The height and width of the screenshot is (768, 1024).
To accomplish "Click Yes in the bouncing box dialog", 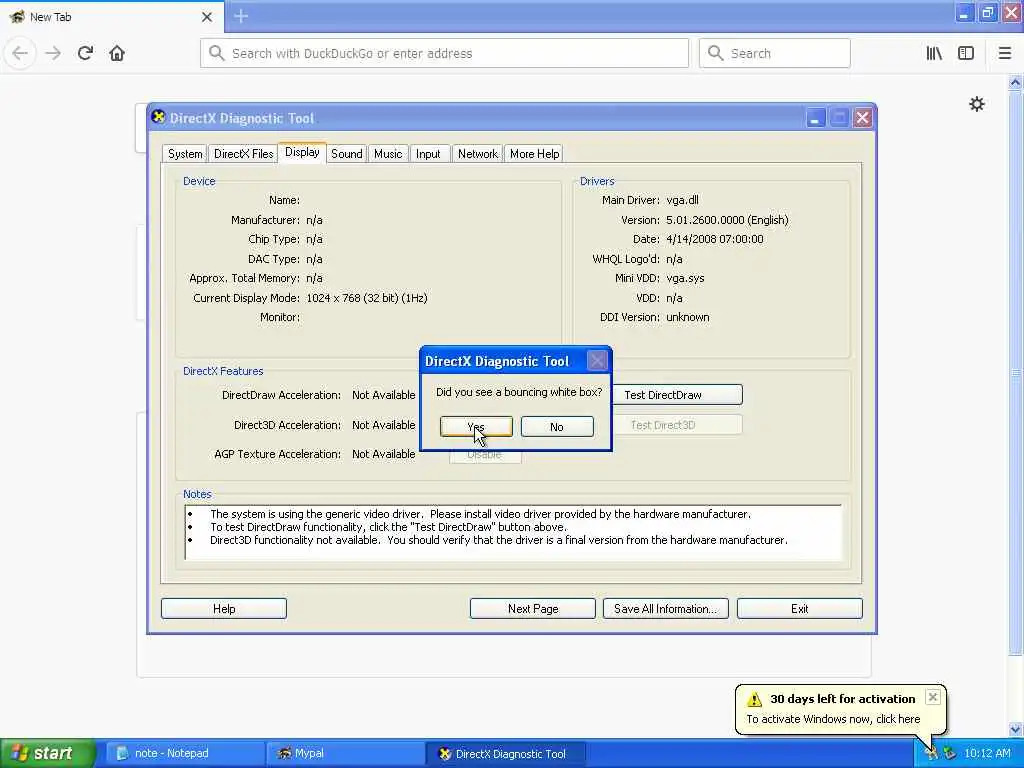I will point(476,426).
